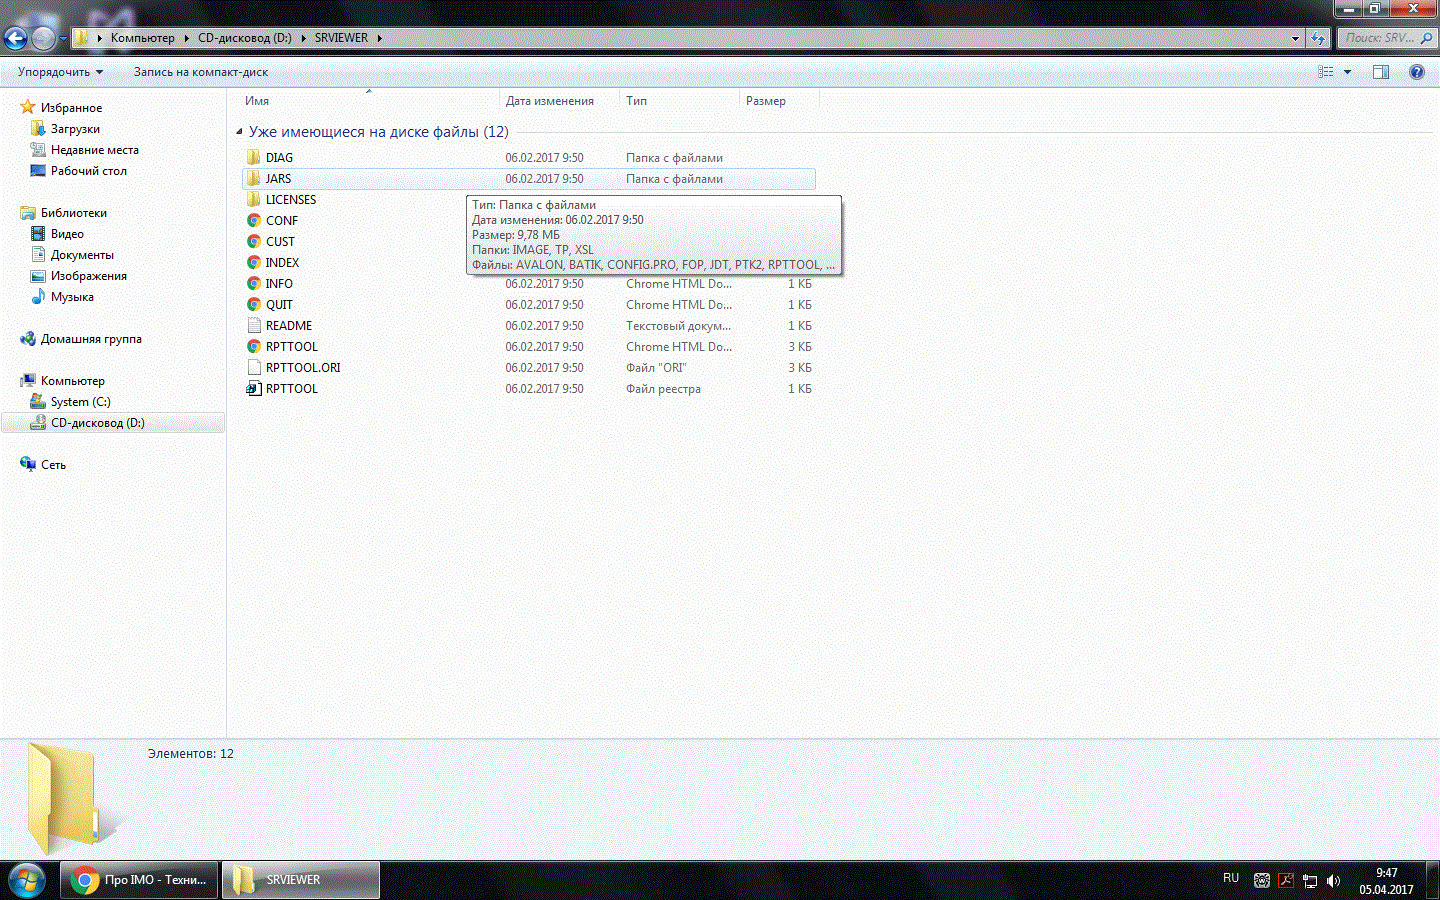Click the RPTTOOL registry file icon
This screenshot has width=1440, height=900.
(254, 389)
